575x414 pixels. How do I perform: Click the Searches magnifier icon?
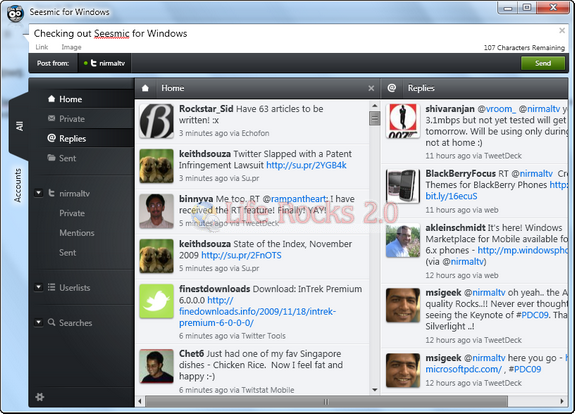pos(51,322)
